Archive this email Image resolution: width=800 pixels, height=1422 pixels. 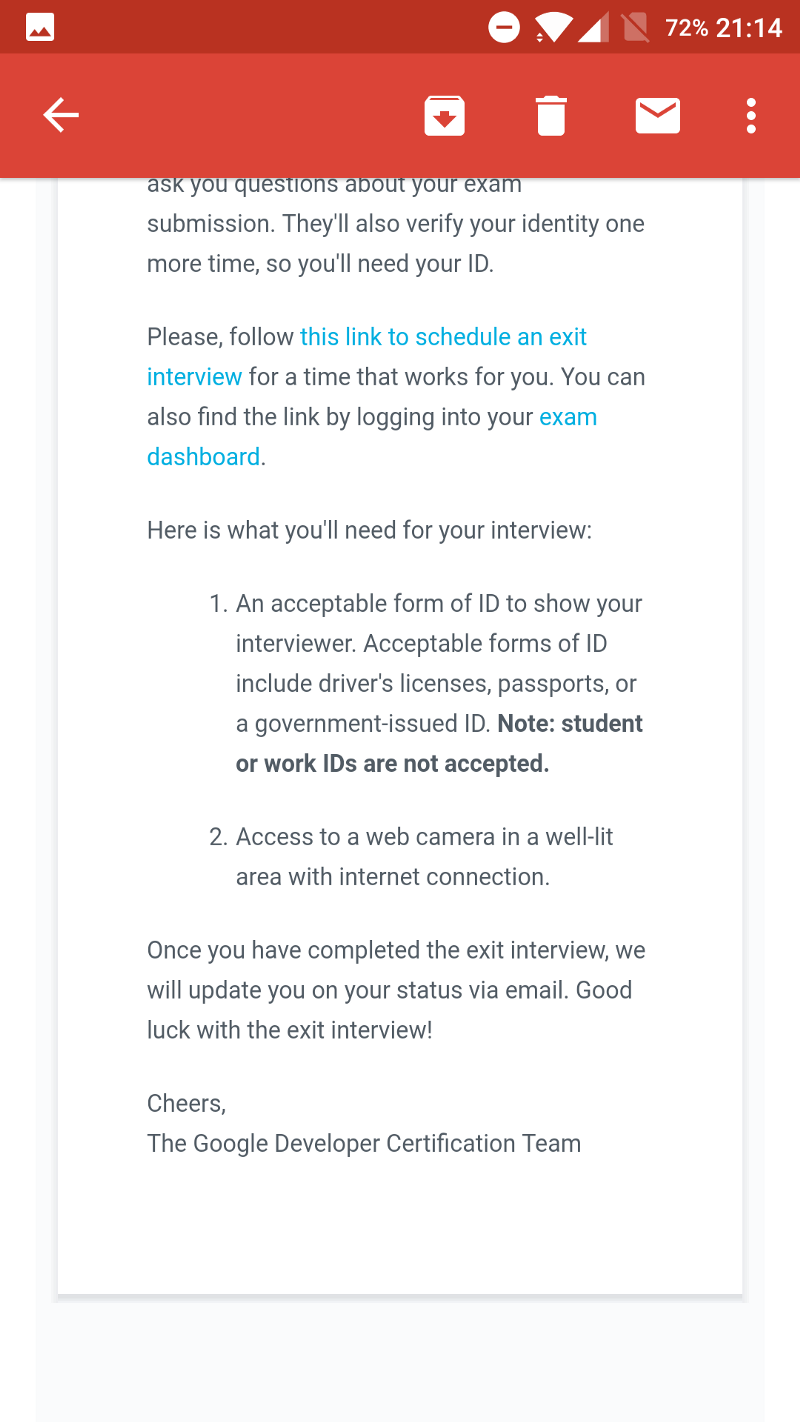click(444, 116)
